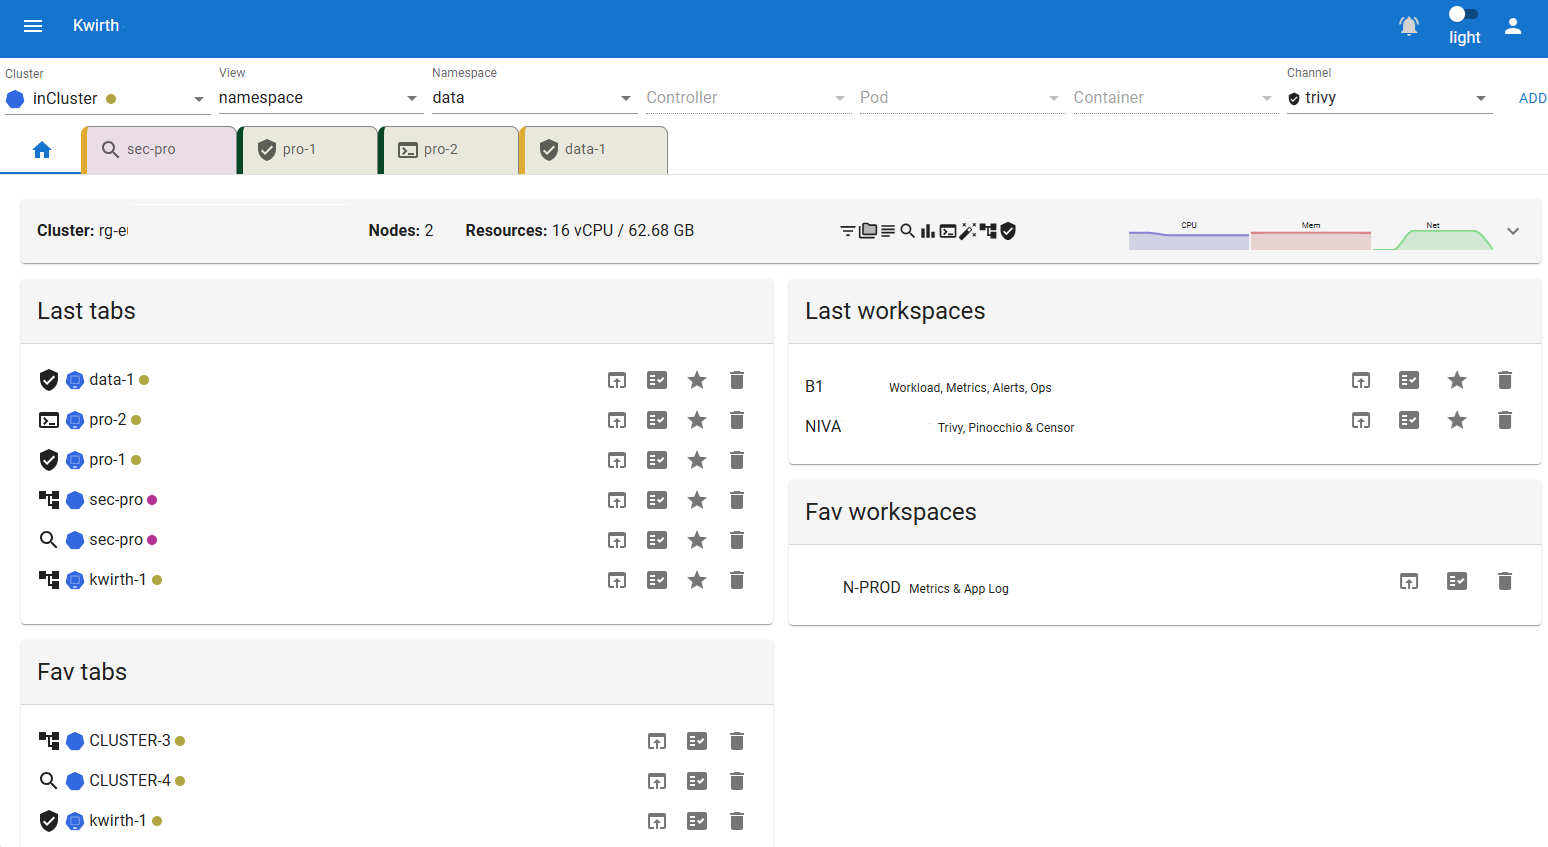The width and height of the screenshot is (1548, 847).
Task: Restore the B1 workspace
Action: click(x=1361, y=380)
